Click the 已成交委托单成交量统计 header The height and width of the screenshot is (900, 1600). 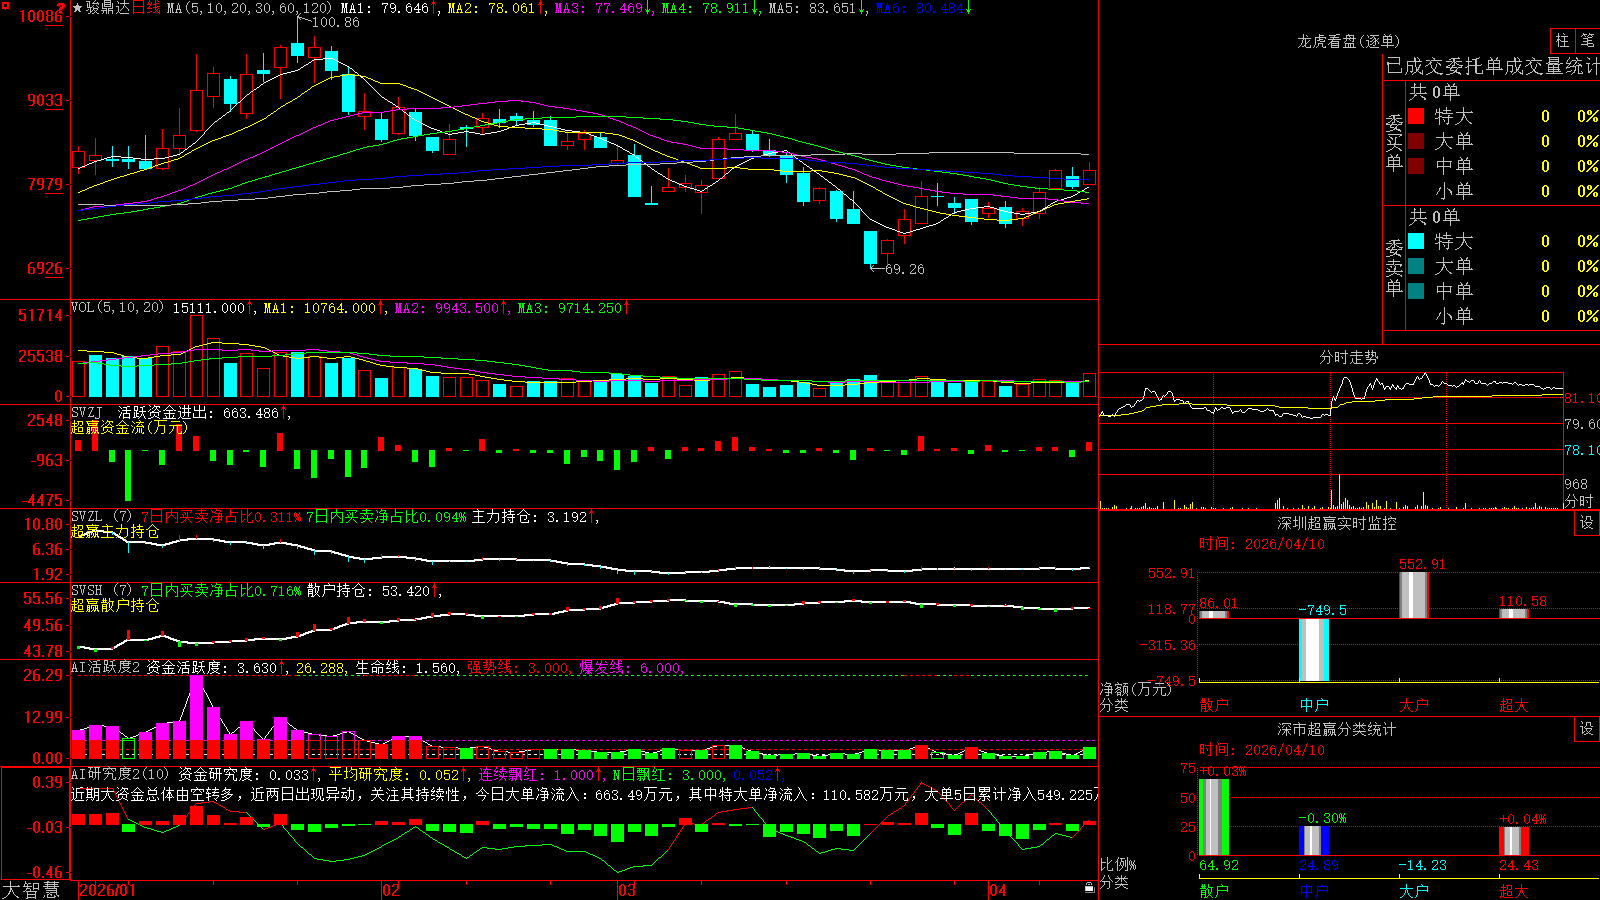point(1492,67)
